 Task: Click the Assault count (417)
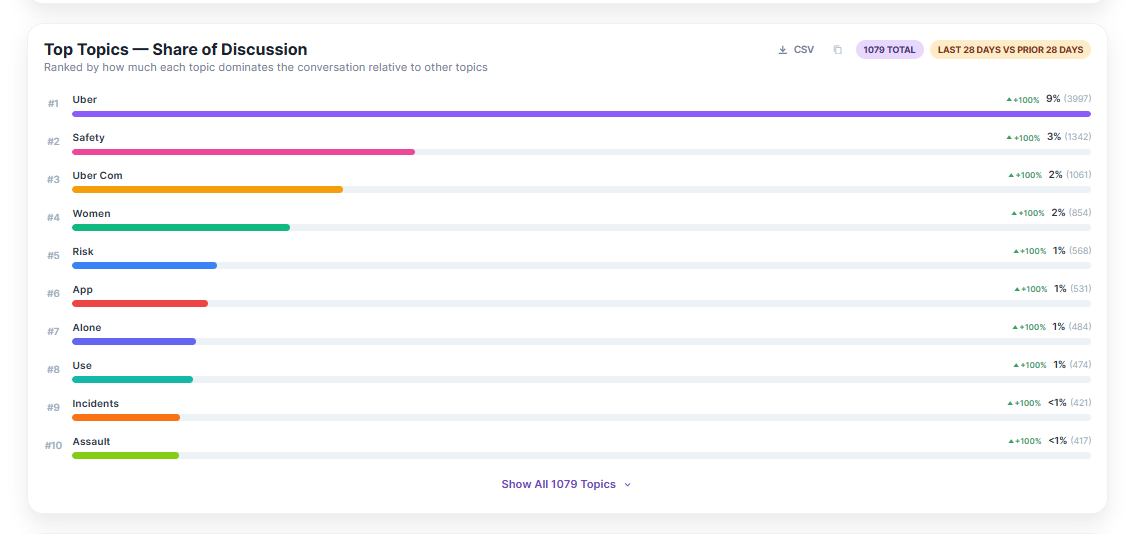pyautogui.click(x=1080, y=441)
